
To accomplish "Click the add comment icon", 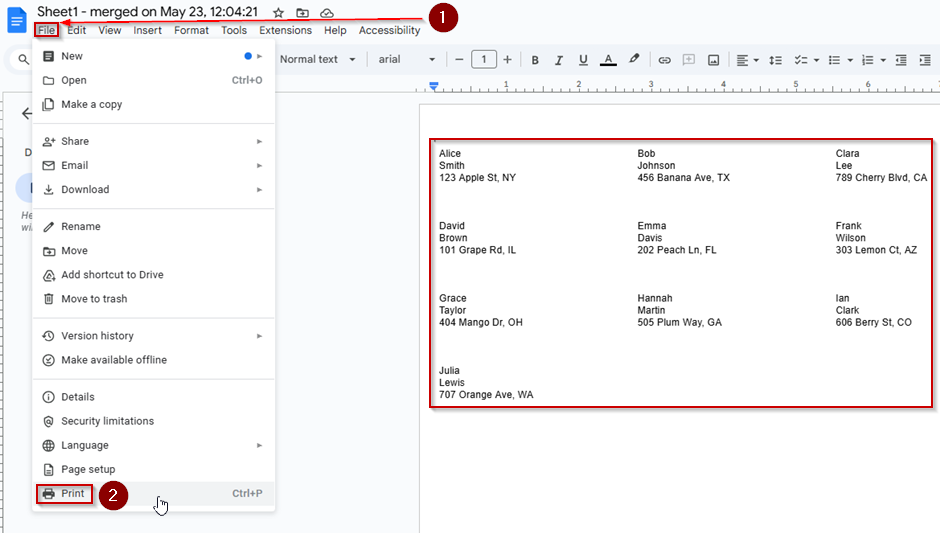I will point(689,59).
